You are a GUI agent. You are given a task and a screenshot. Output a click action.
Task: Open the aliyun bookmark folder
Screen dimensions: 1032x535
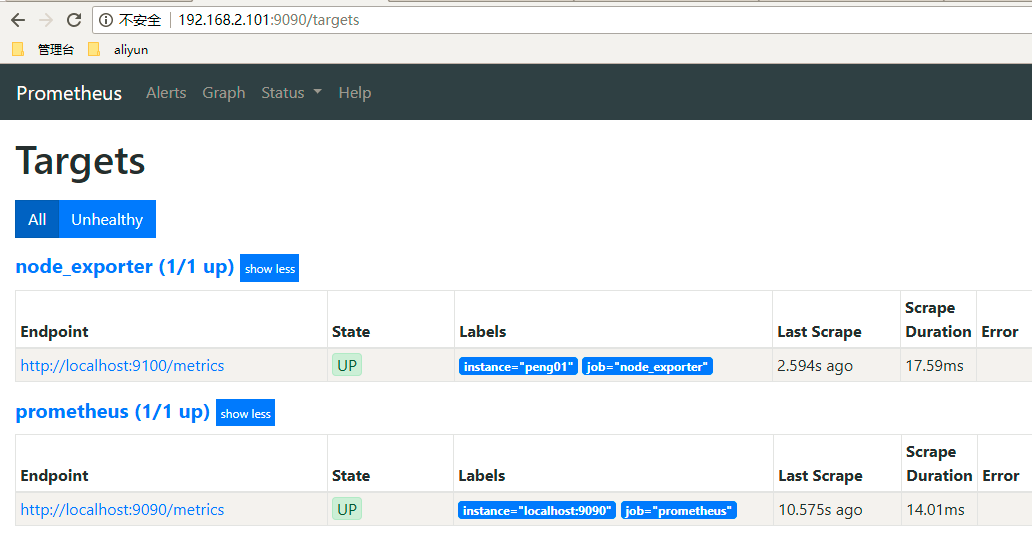point(118,49)
